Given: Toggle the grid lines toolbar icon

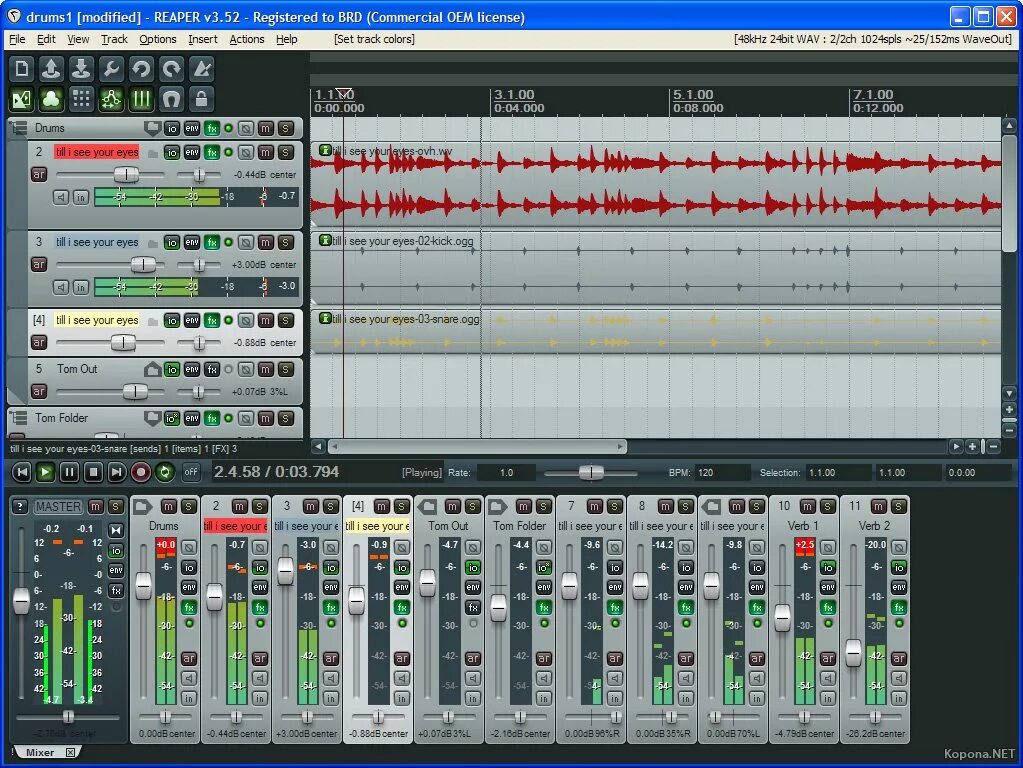Looking at the screenshot, I should [141, 99].
